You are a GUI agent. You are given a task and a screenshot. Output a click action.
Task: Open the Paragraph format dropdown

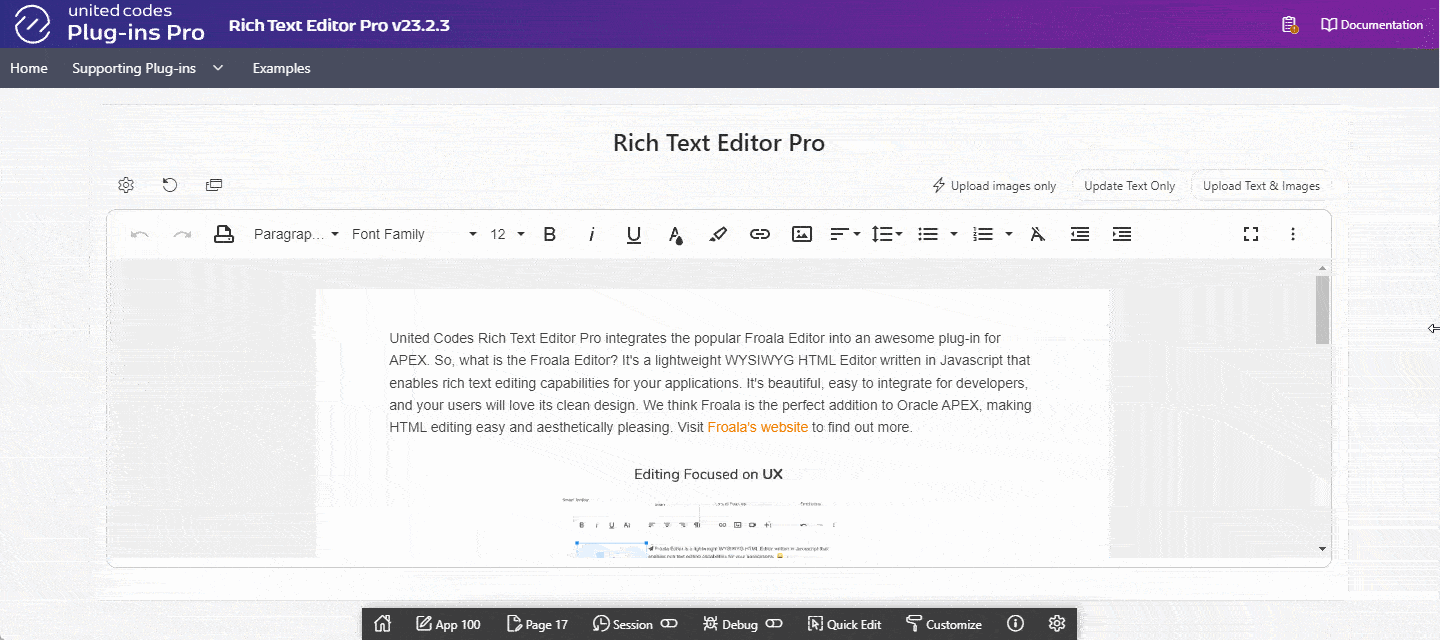coord(296,234)
